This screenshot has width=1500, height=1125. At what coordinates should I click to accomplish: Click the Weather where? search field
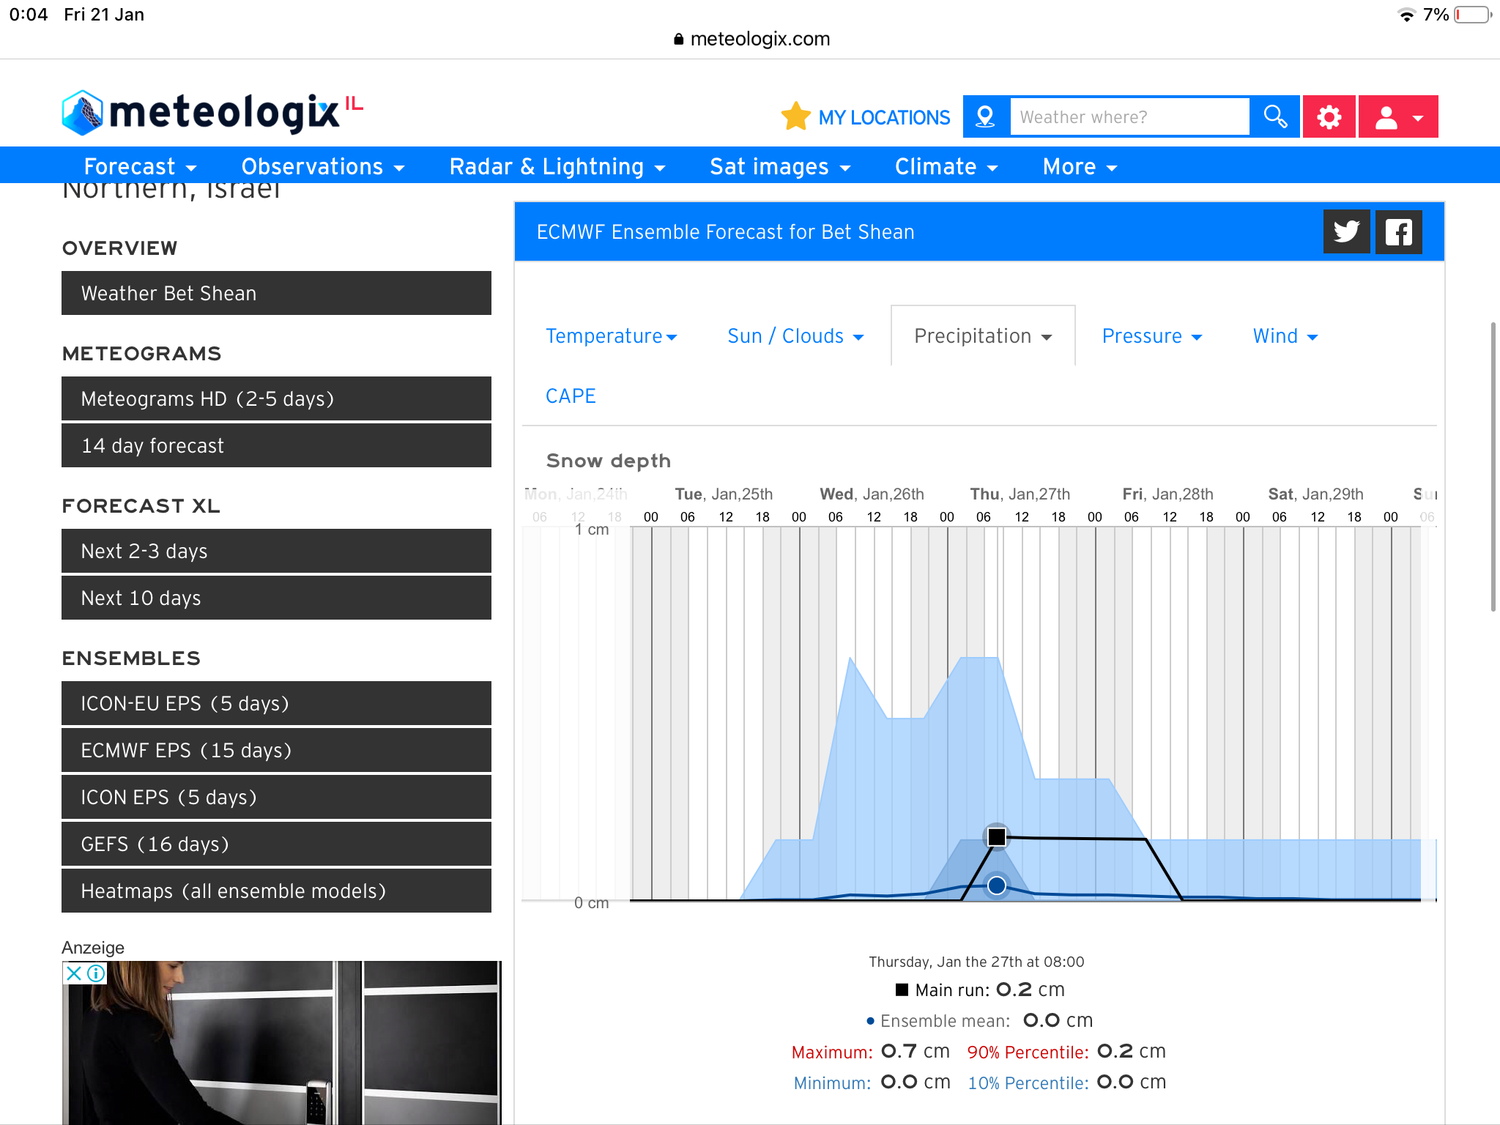point(1129,117)
